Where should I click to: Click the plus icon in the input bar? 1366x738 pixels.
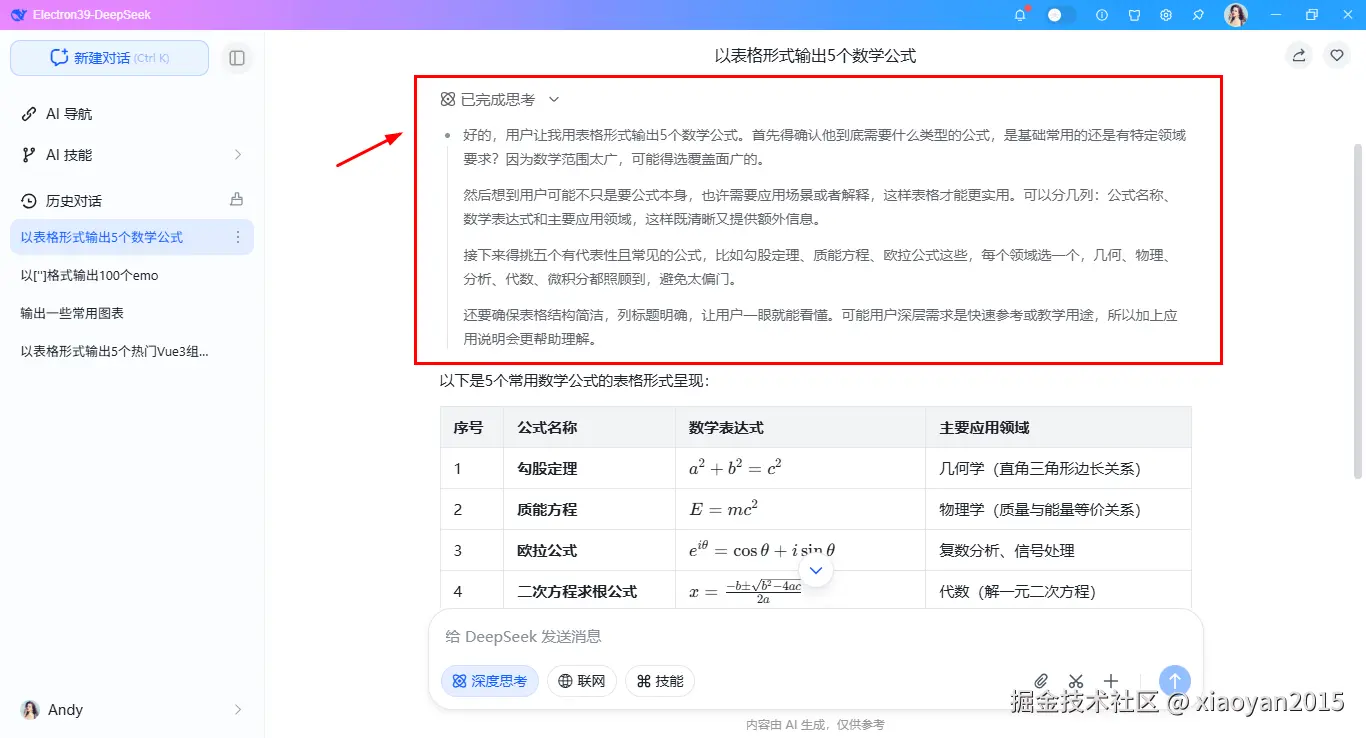click(x=1111, y=681)
